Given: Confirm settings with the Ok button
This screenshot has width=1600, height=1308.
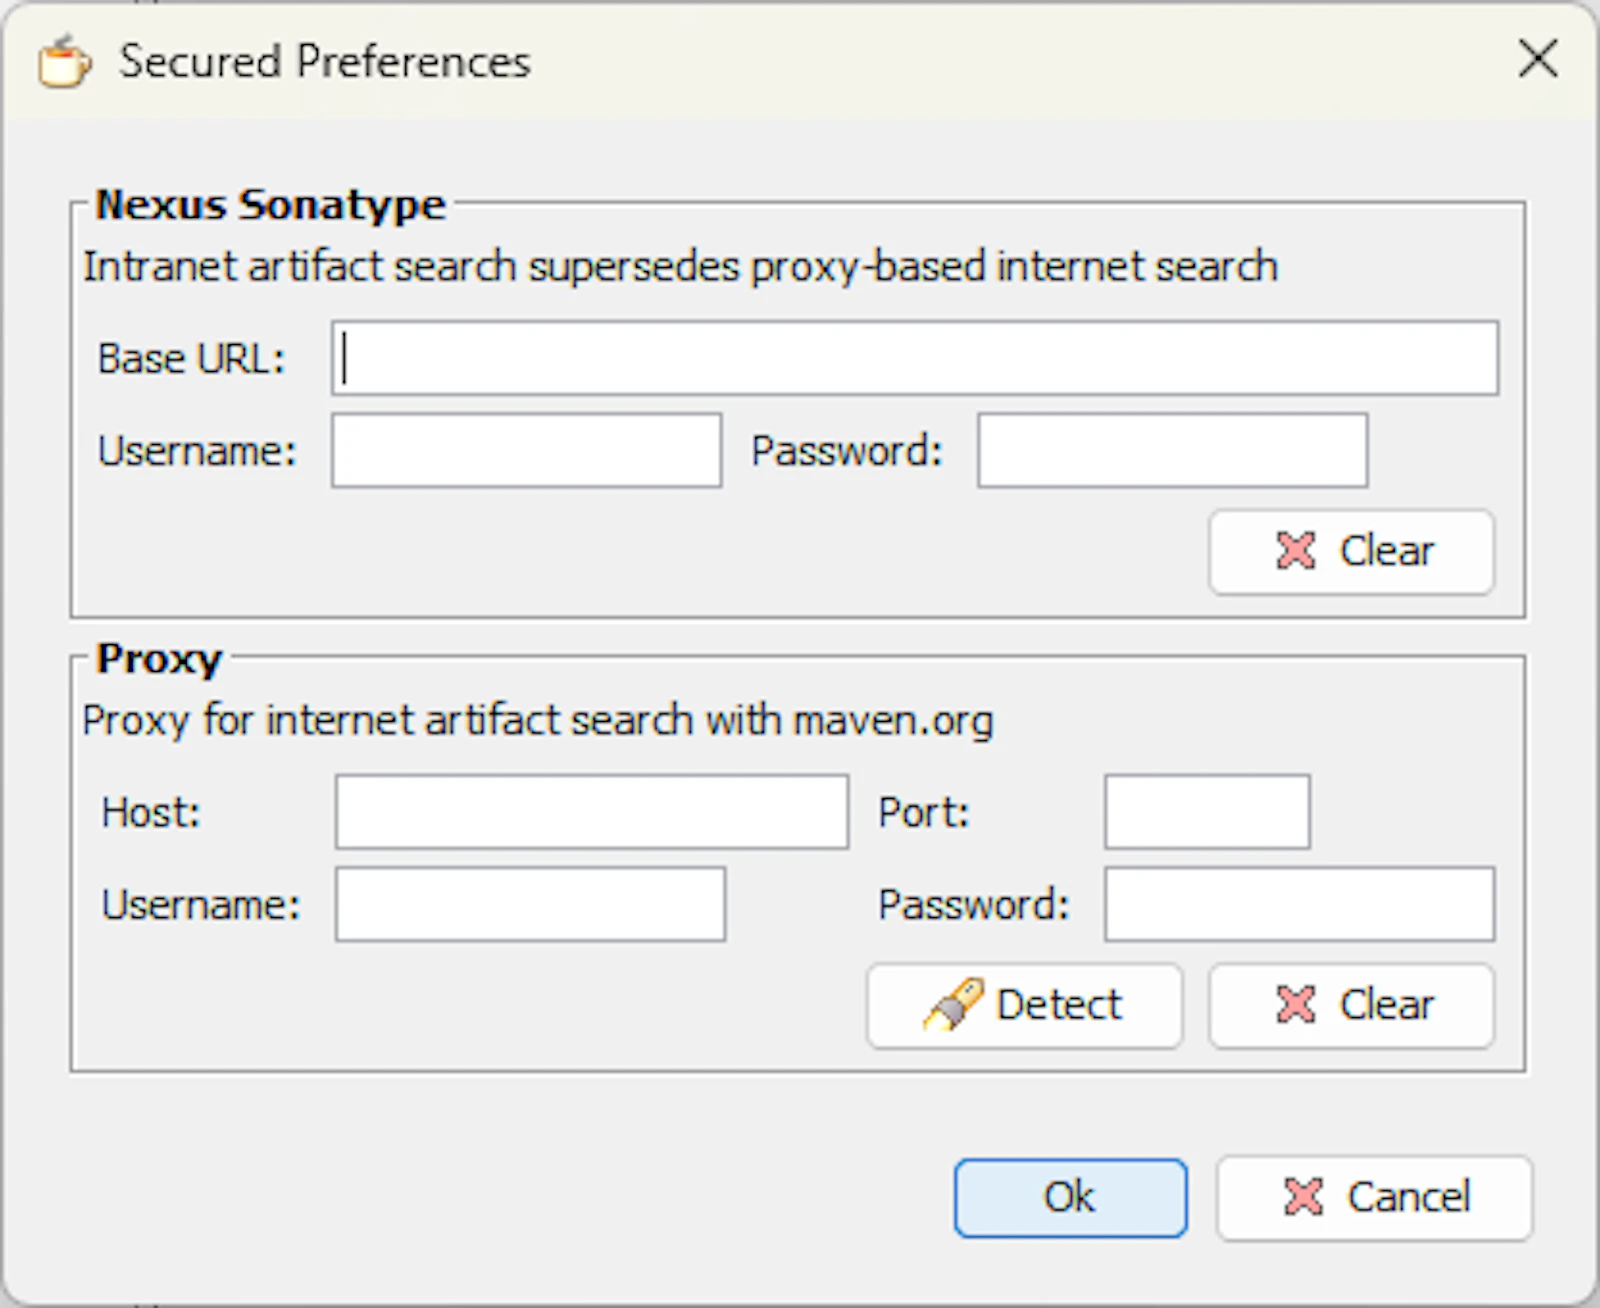Looking at the screenshot, I should point(1071,1198).
